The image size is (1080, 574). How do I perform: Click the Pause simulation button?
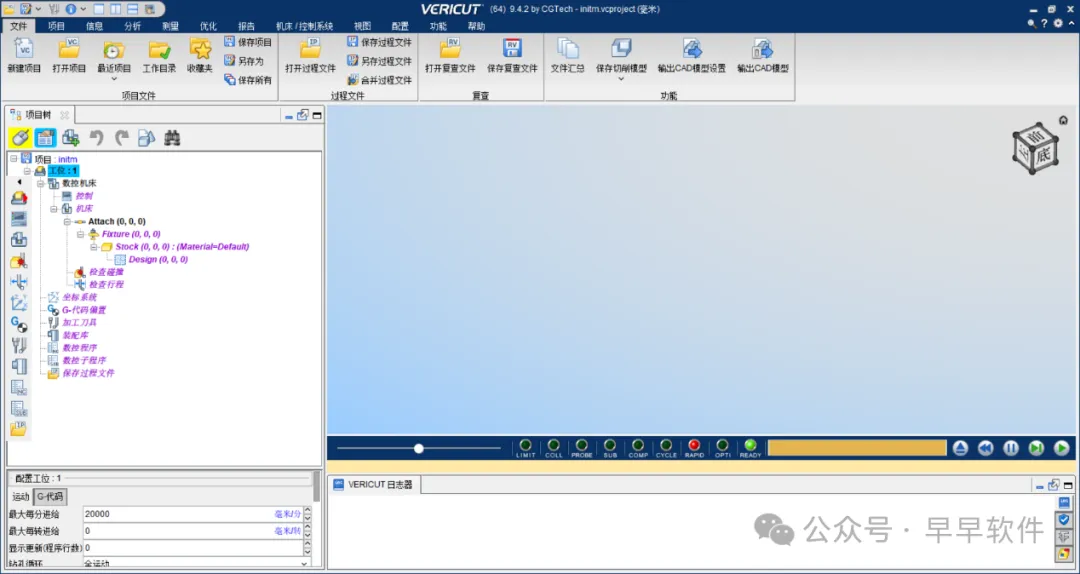point(1010,448)
